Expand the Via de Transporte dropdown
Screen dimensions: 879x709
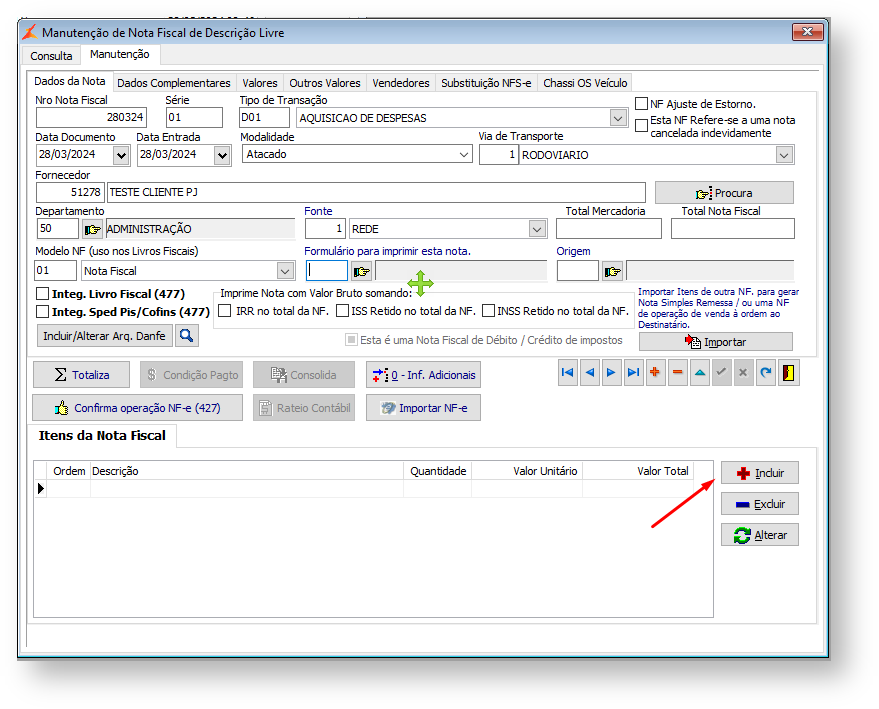[784, 155]
